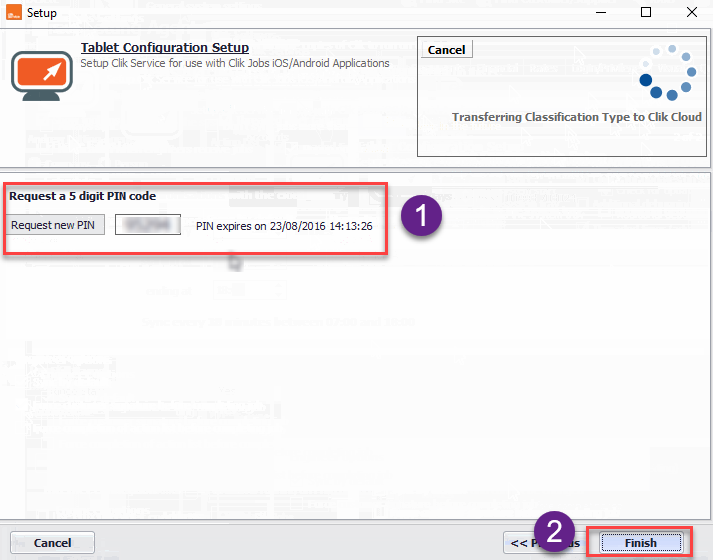Maximize the Setup window

click(646, 12)
